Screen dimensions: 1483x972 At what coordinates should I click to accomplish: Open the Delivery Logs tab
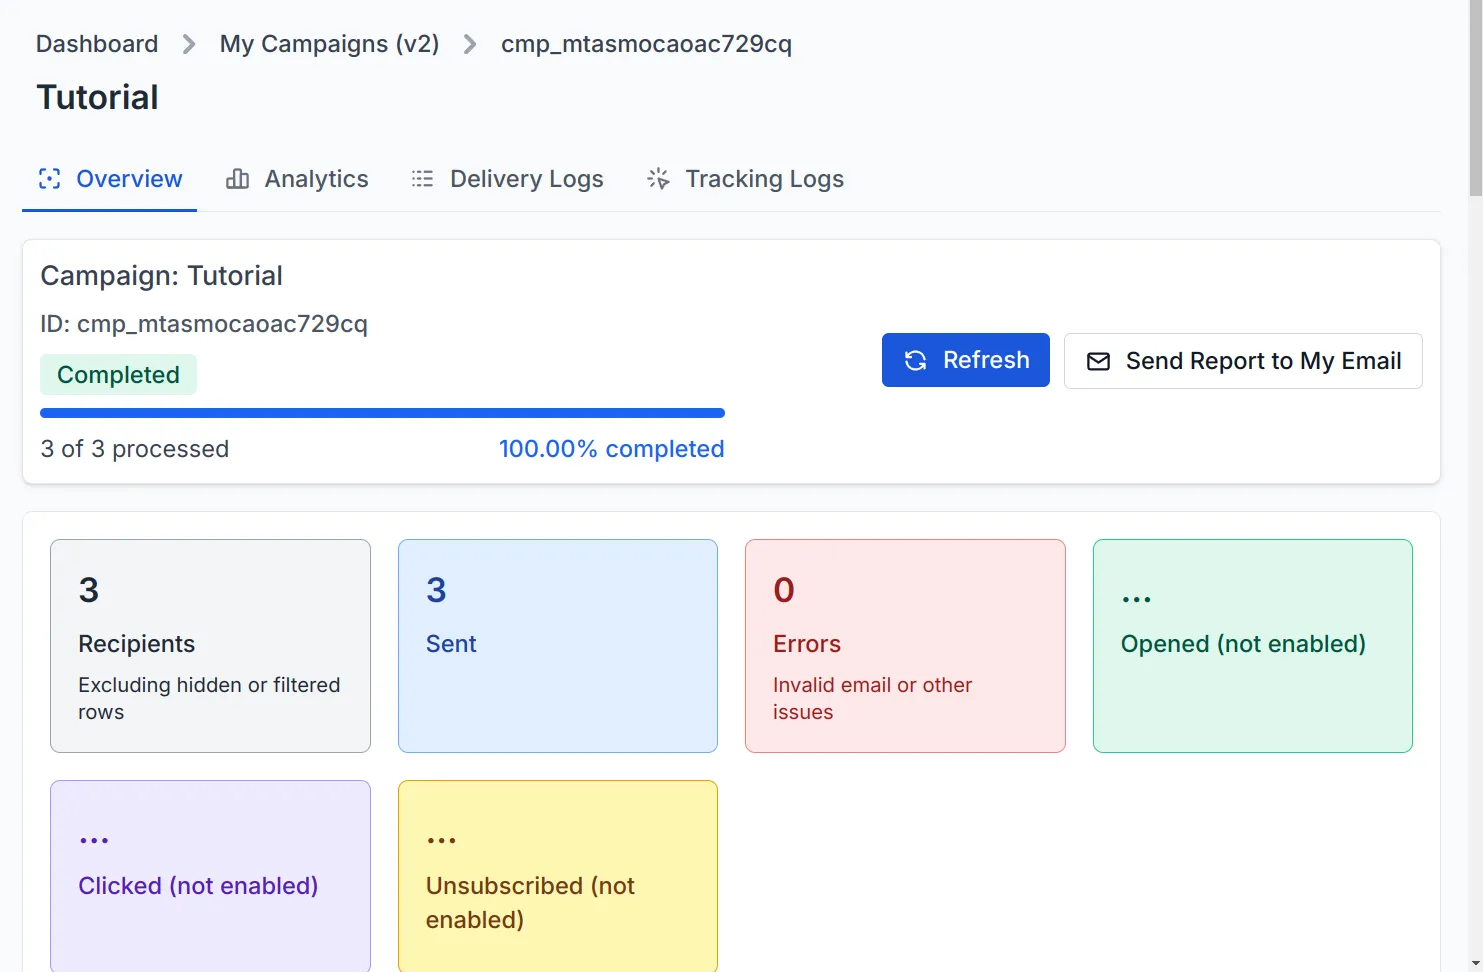[507, 178]
